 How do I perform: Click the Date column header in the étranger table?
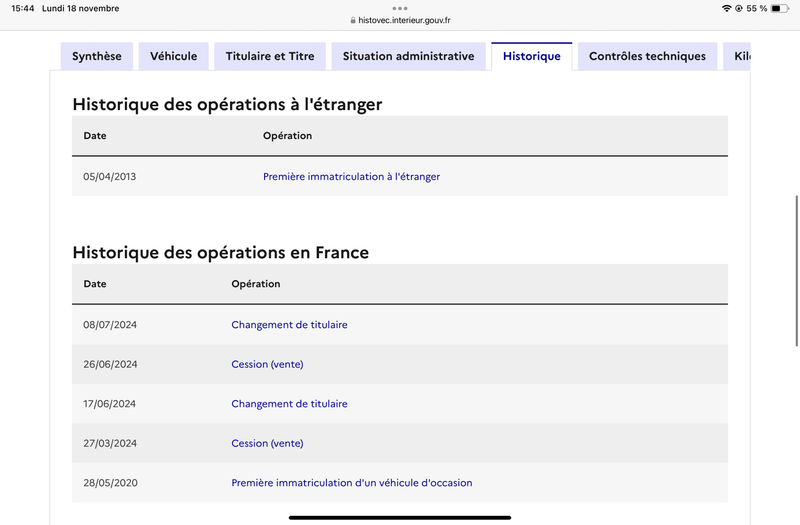[95, 136]
